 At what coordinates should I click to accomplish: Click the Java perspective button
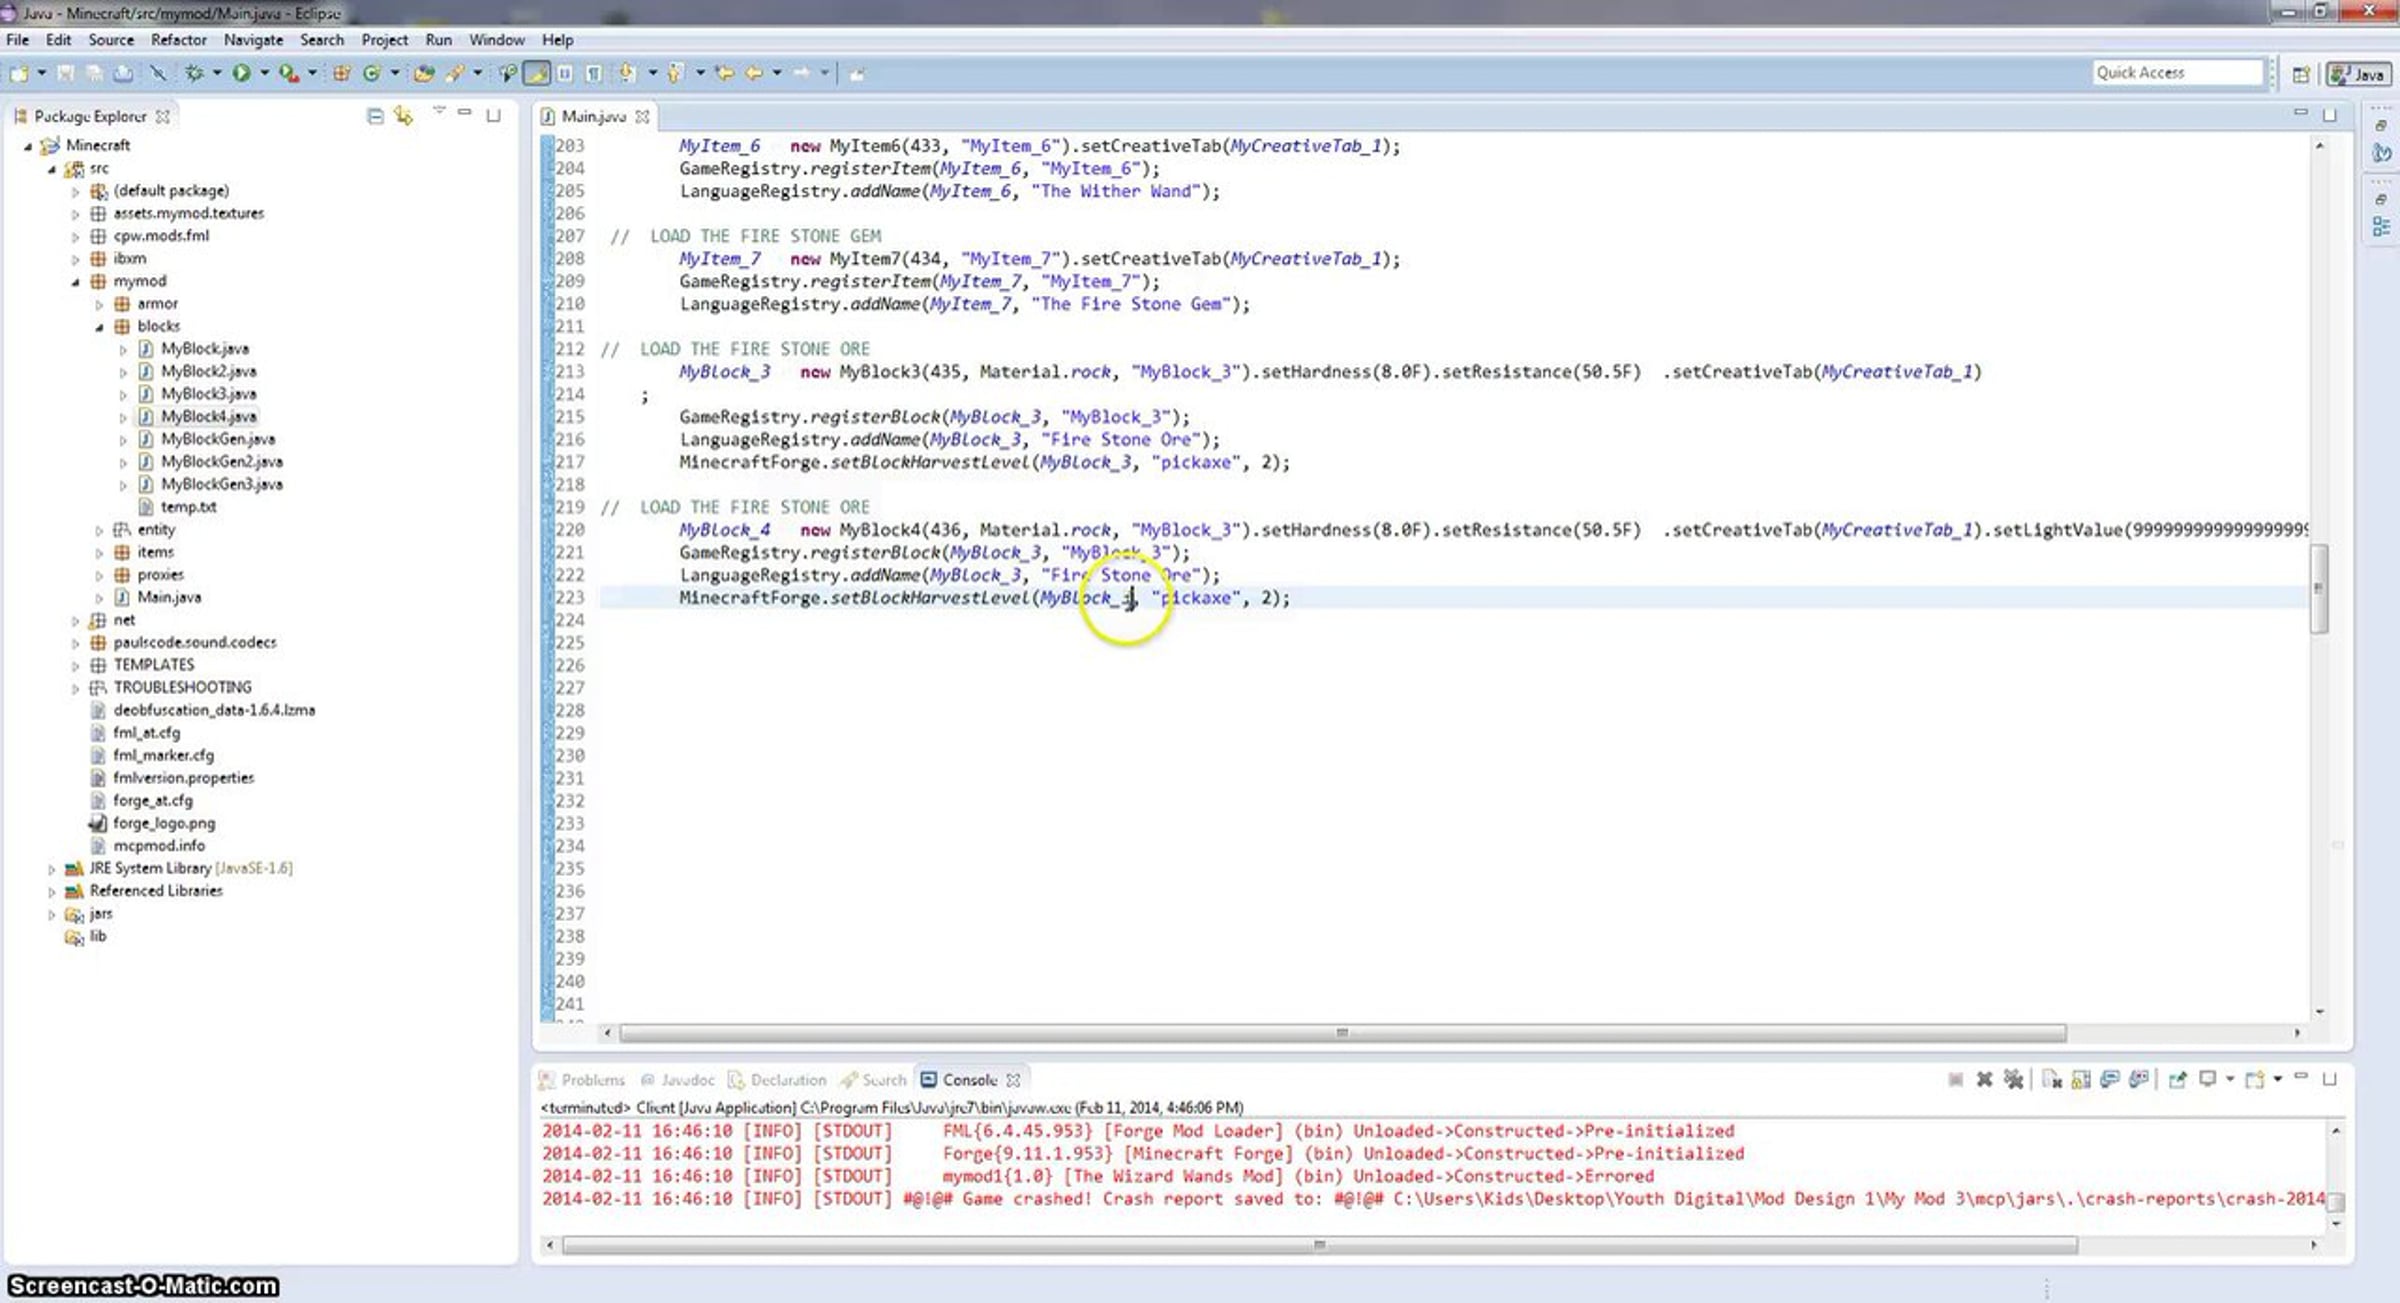click(2358, 74)
